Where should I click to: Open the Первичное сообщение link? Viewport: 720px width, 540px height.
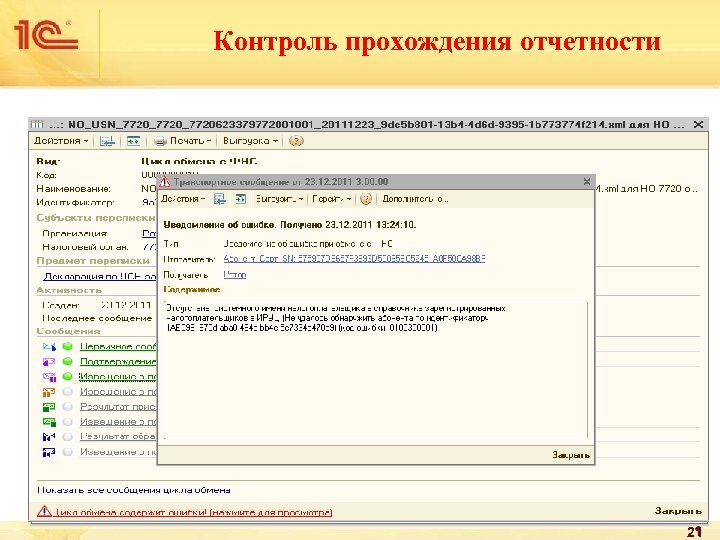tap(118, 346)
